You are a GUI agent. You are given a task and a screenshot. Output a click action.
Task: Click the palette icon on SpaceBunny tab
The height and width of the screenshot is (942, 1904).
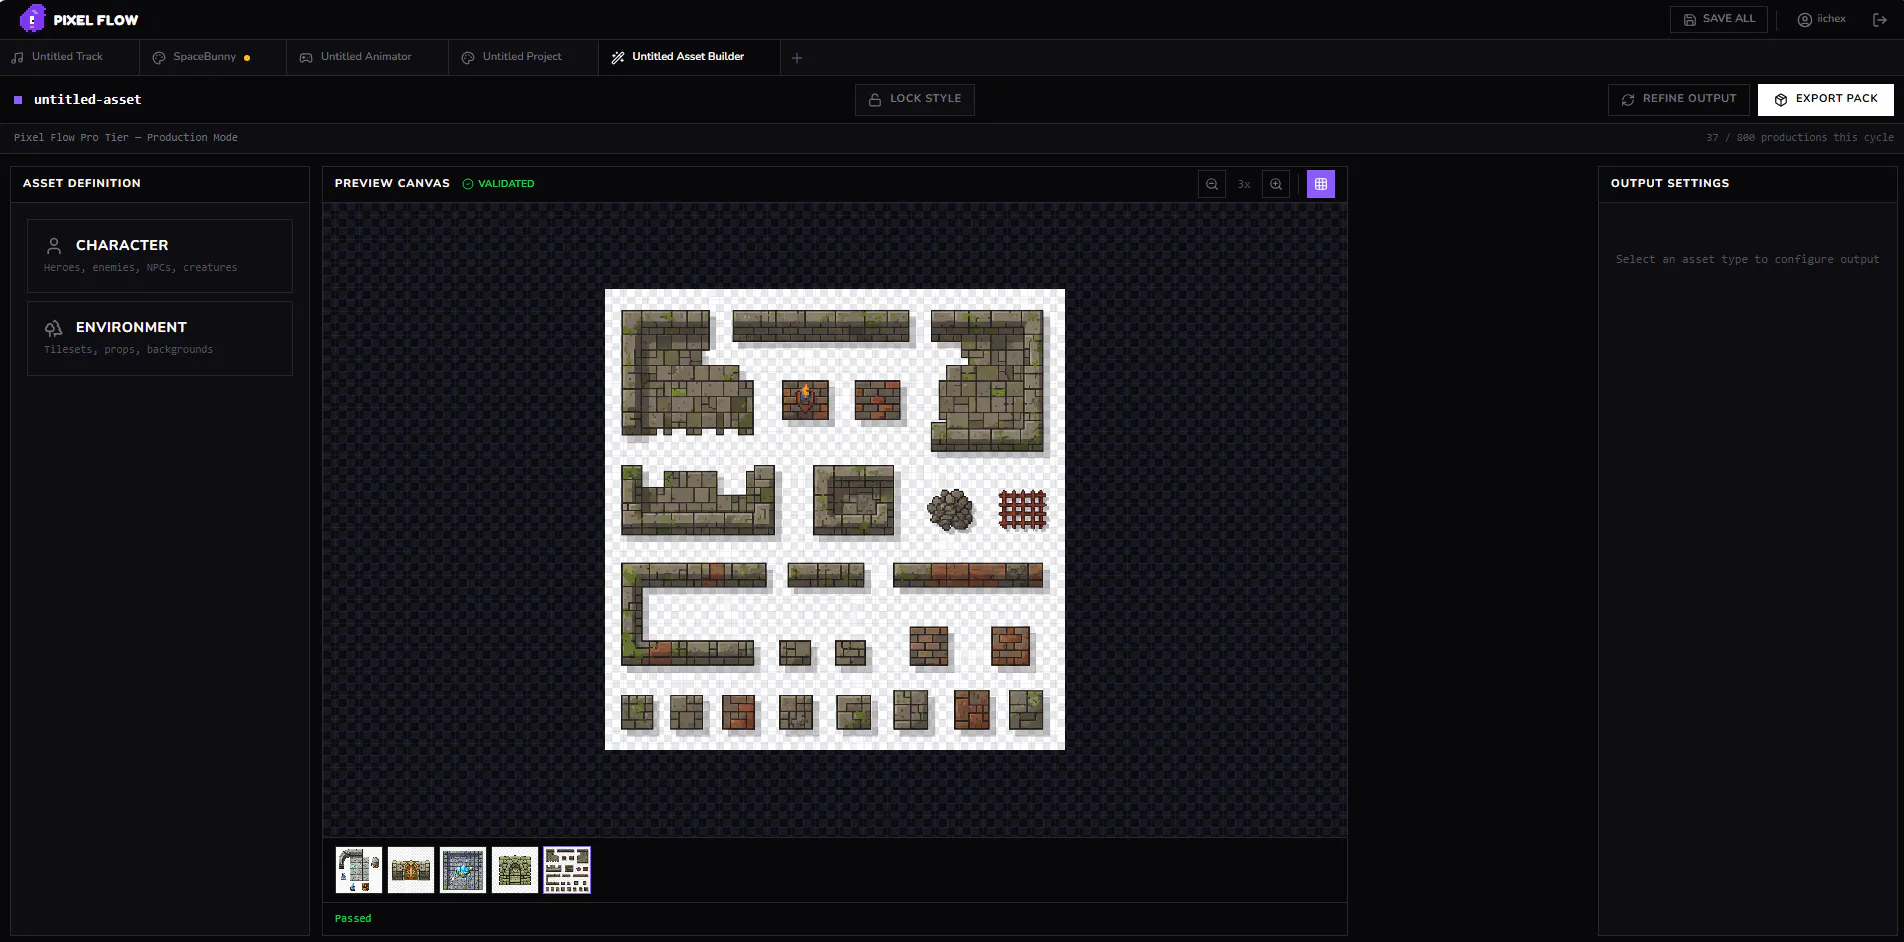click(159, 58)
